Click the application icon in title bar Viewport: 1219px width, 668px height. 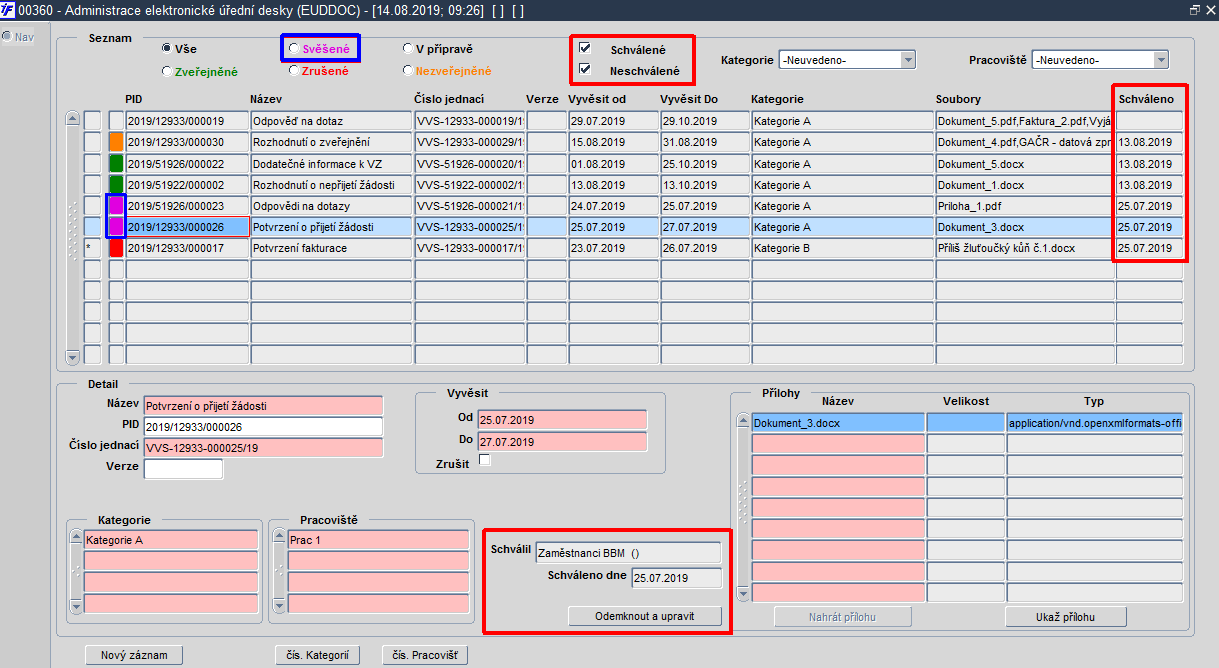[x=8, y=9]
